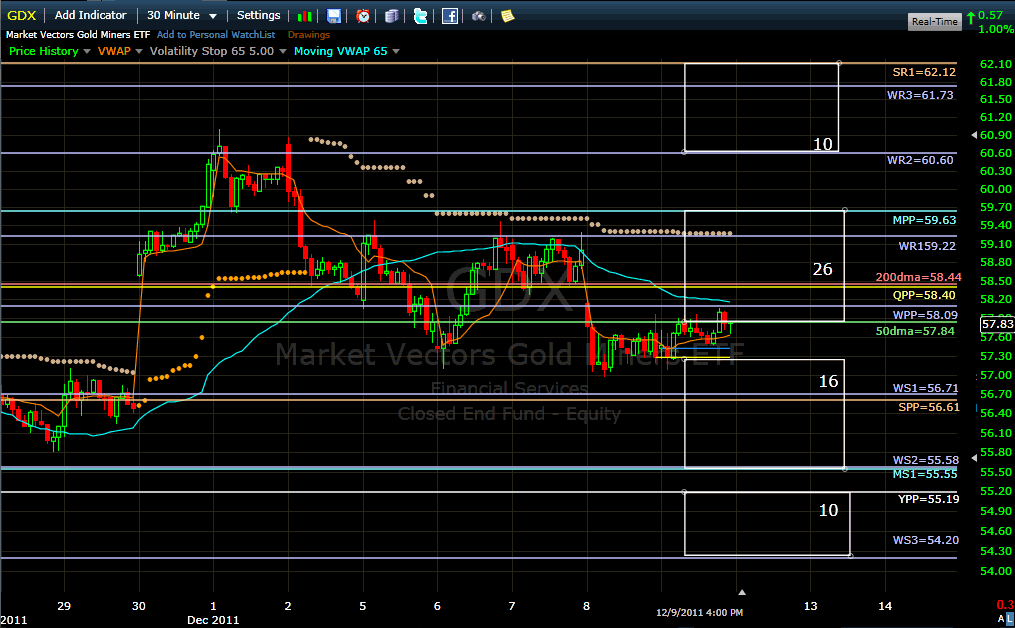Click the SR1=62.12 level label
Screen dimensions: 1015x628
[924, 72]
